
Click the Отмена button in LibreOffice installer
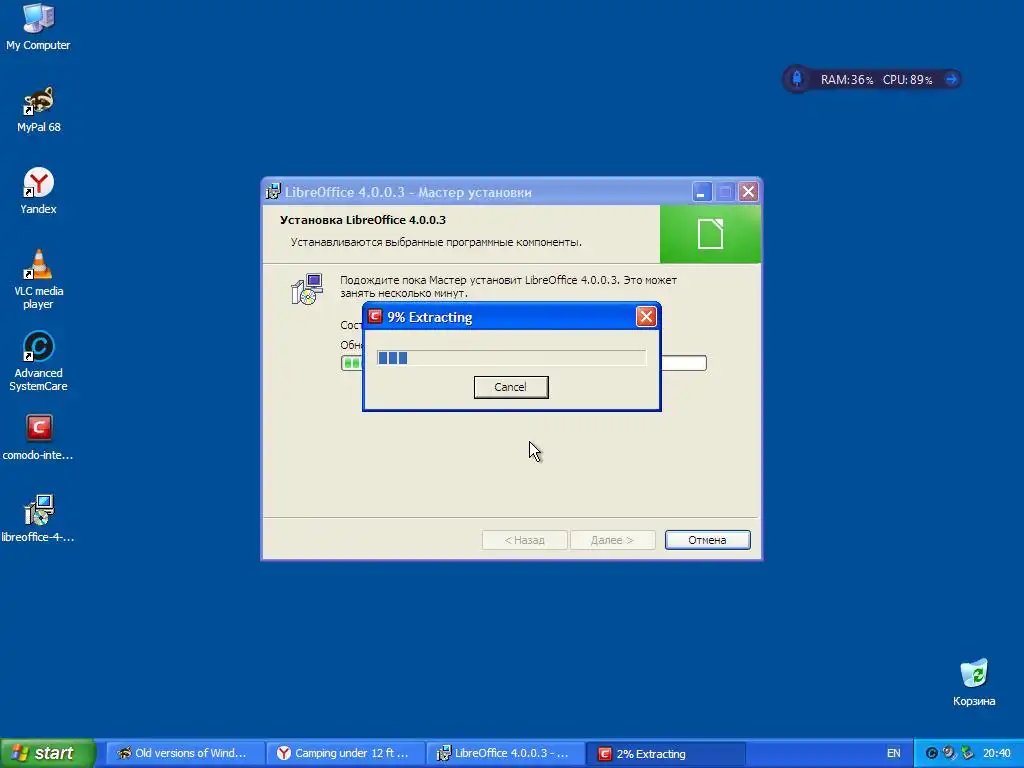(707, 540)
